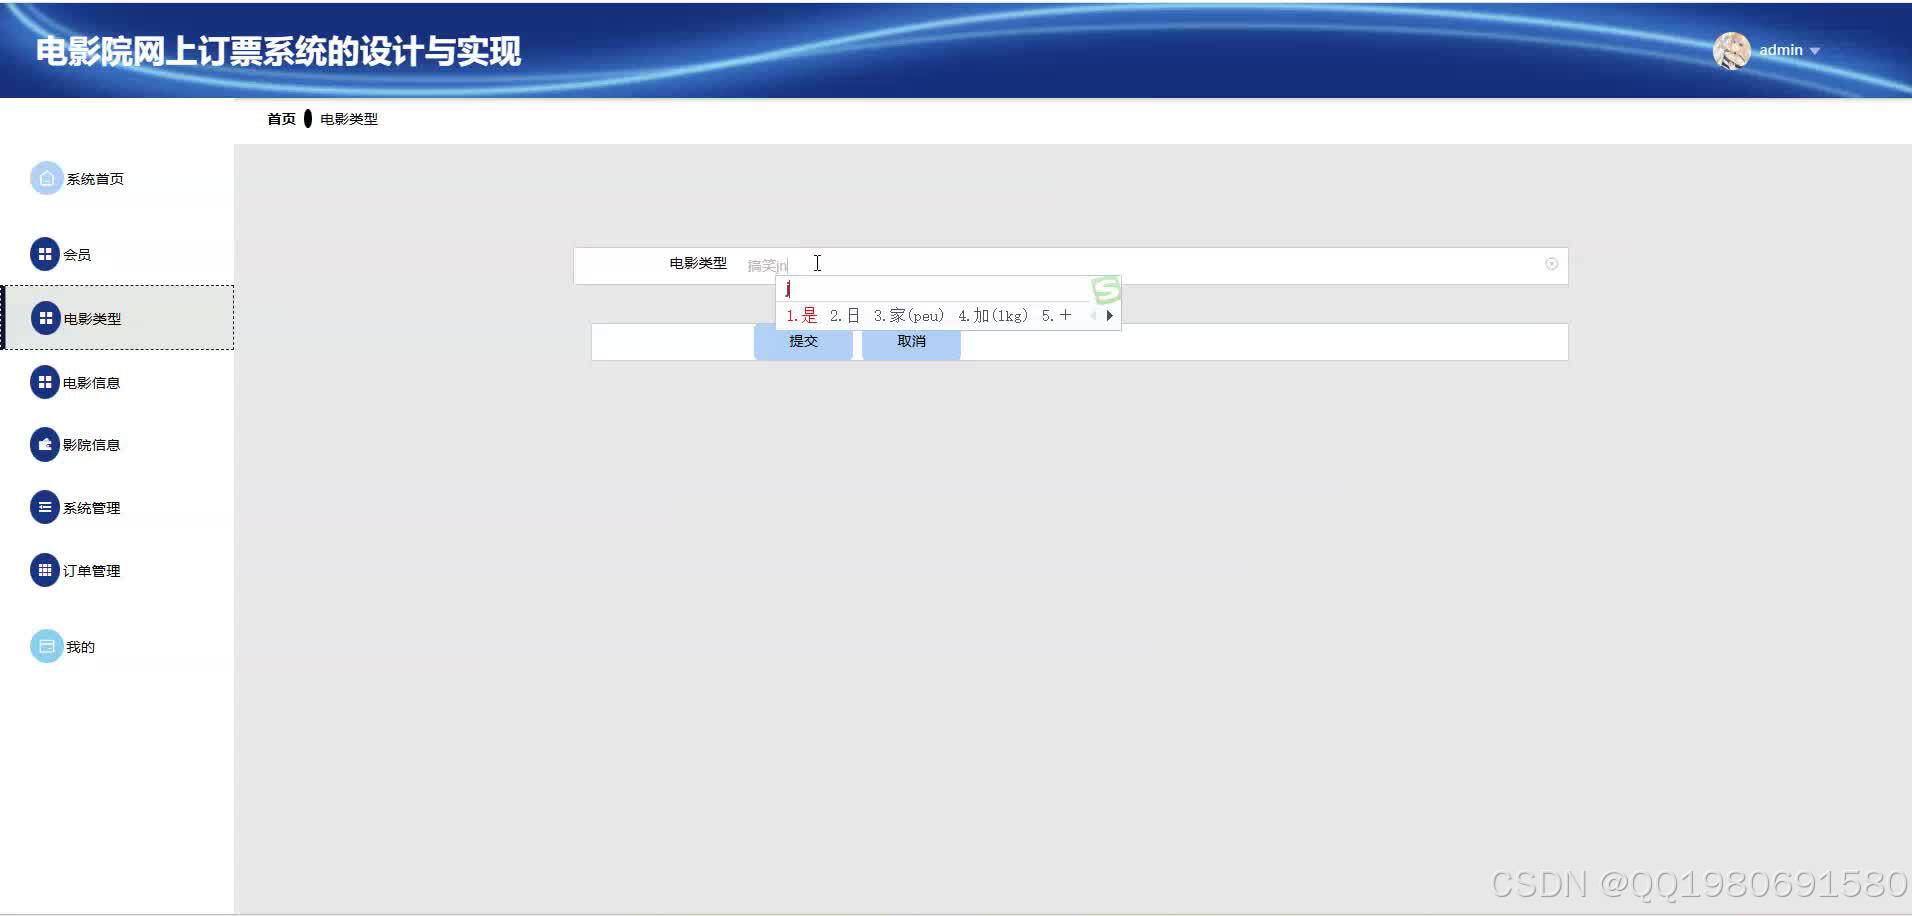Click the admin username label
1912x916 pixels.
1781,50
